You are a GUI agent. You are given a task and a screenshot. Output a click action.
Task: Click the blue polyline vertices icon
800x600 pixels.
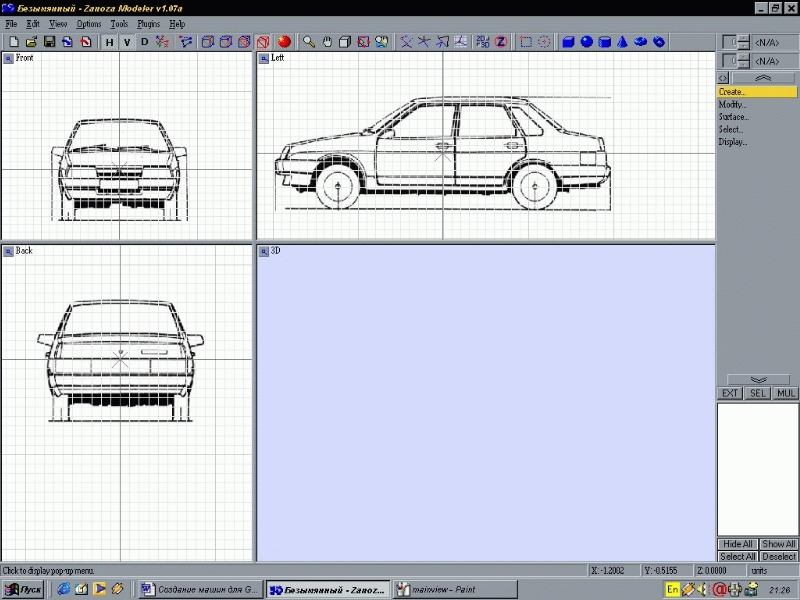coord(186,42)
